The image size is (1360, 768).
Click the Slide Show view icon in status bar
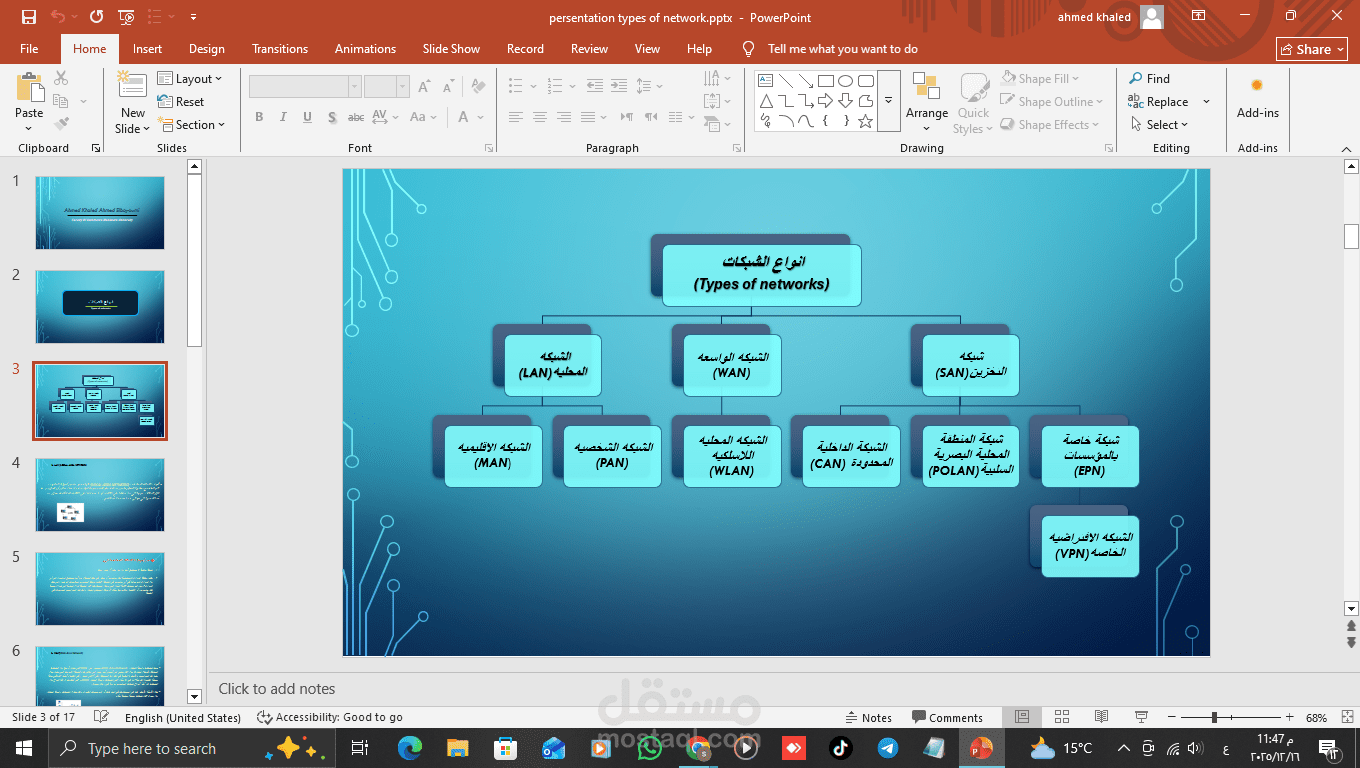tap(1141, 718)
